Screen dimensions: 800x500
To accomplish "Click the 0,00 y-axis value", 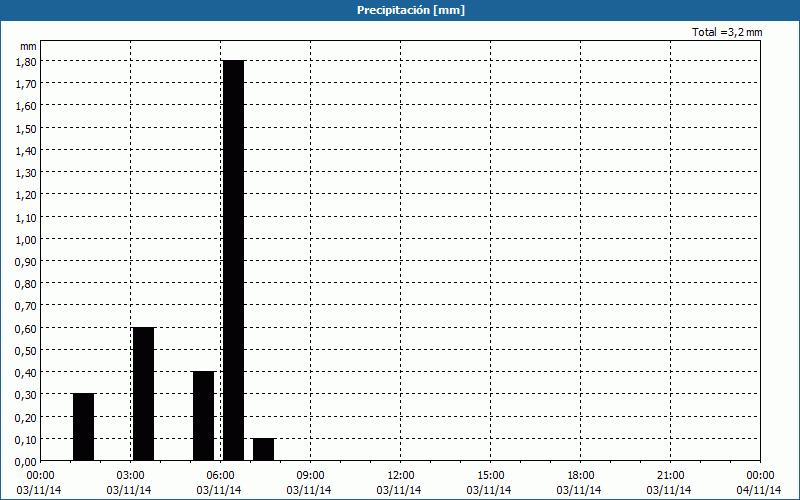I will [26, 462].
